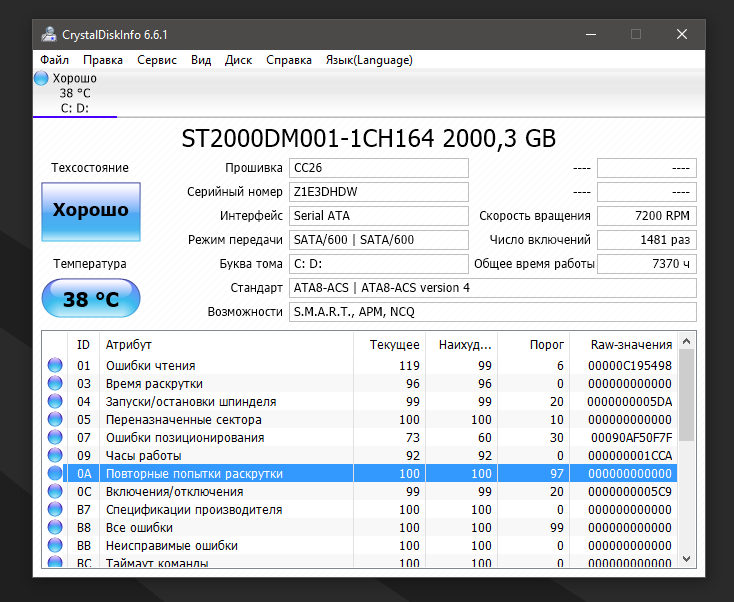The height and width of the screenshot is (602, 734).
Task: Select row Переназначенные сектора
Action: (x=360, y=419)
